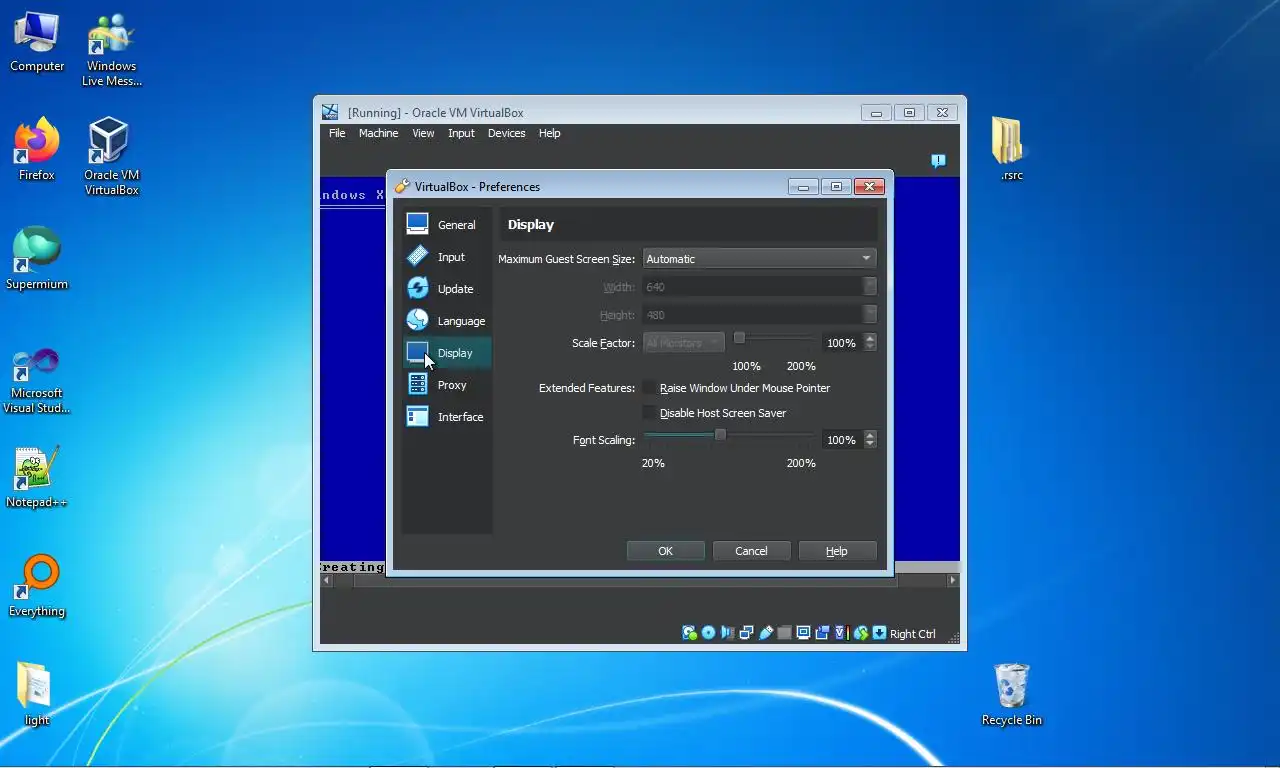Click VM window horizontal scrollbar right arrow
Screen dimensions: 1280x768
pos(952,580)
